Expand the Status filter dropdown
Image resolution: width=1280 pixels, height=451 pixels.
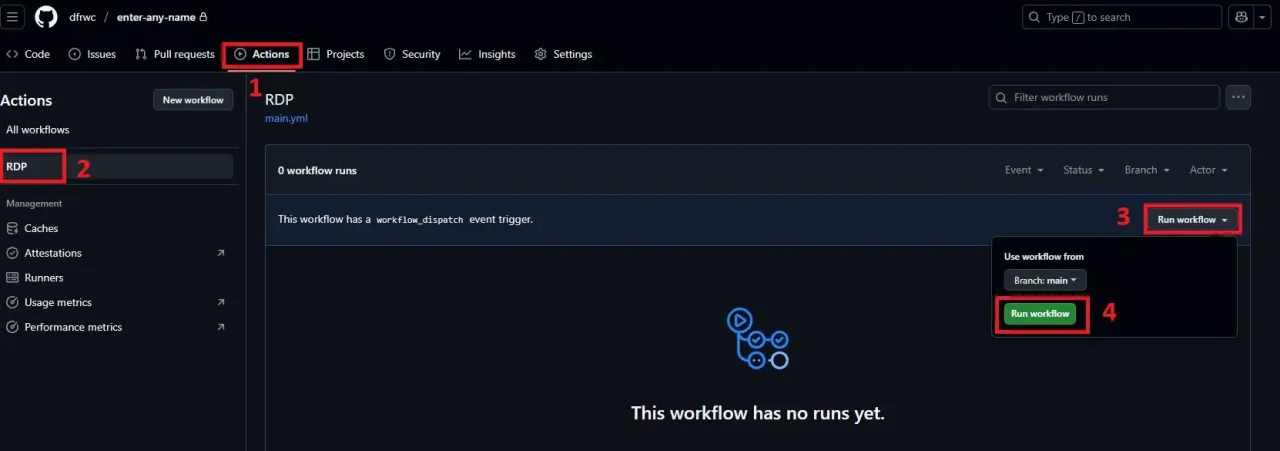click(x=1083, y=170)
